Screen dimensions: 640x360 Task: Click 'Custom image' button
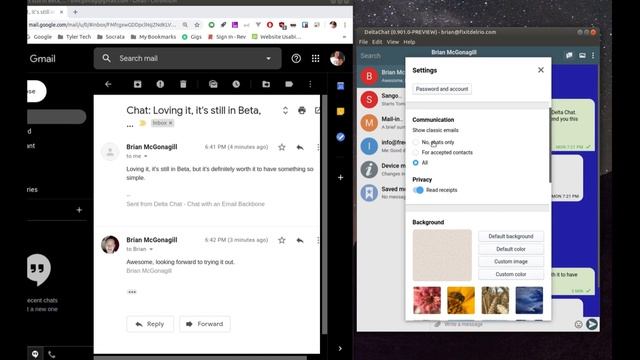coord(511,262)
